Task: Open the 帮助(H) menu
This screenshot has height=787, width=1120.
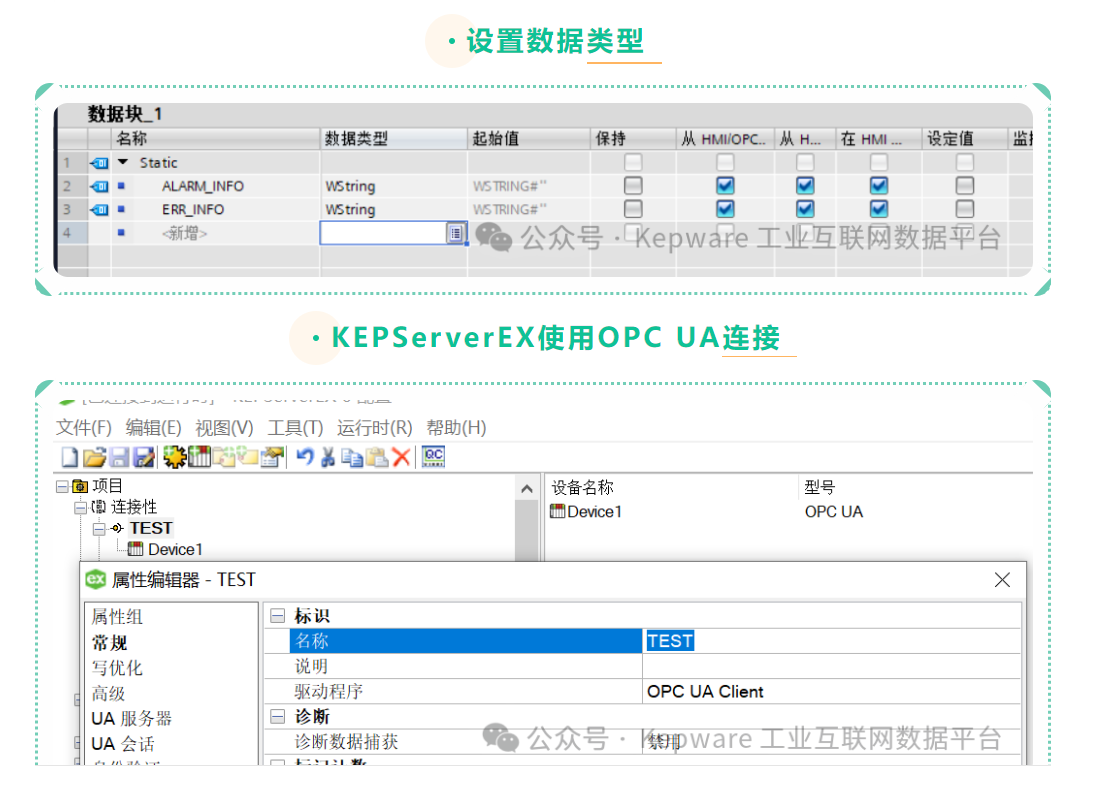Action: (456, 428)
